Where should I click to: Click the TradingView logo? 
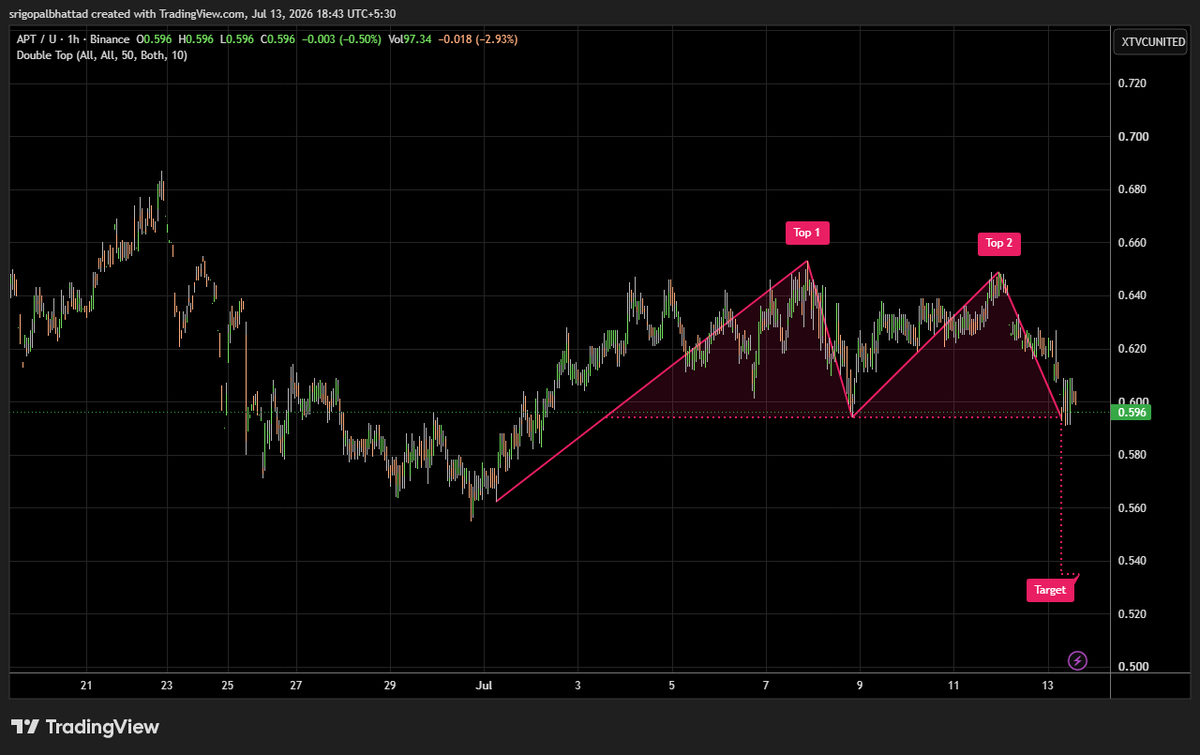pyautogui.click(x=85, y=727)
